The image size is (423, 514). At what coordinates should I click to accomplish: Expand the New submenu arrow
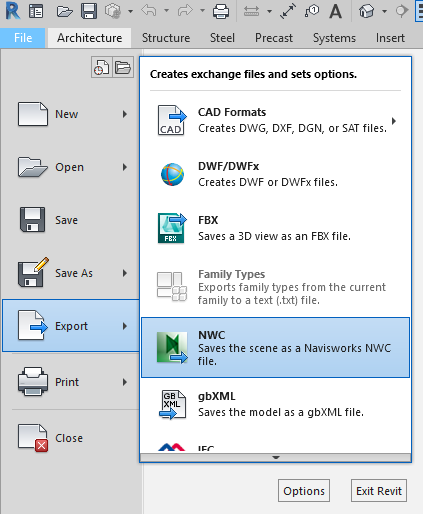tap(125, 114)
